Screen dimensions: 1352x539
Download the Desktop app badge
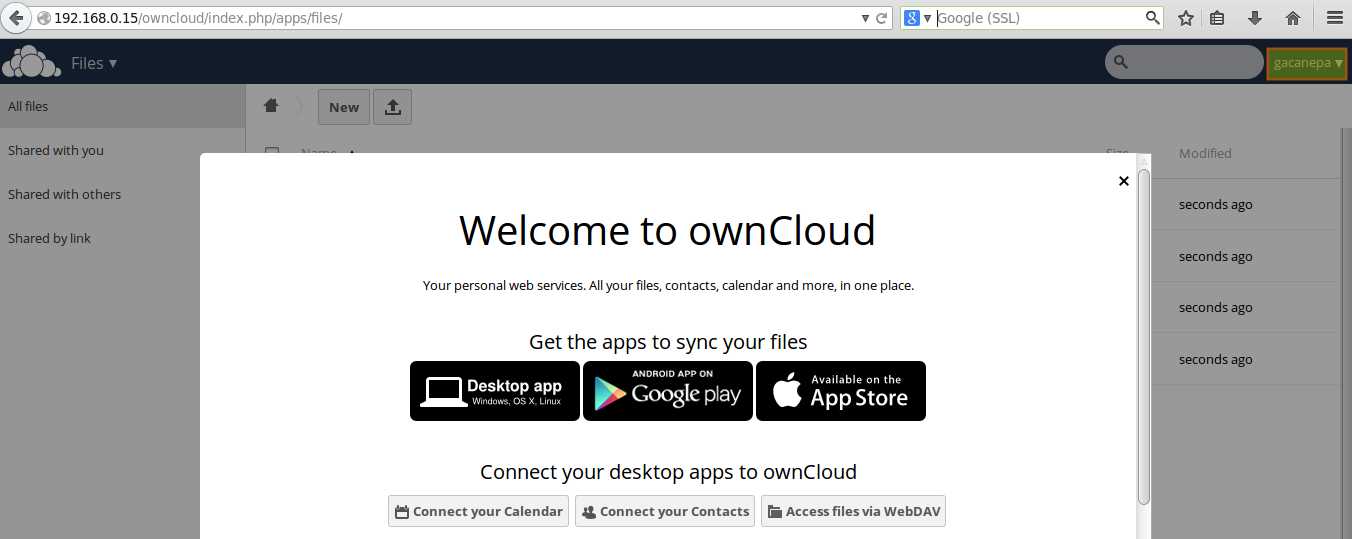495,391
